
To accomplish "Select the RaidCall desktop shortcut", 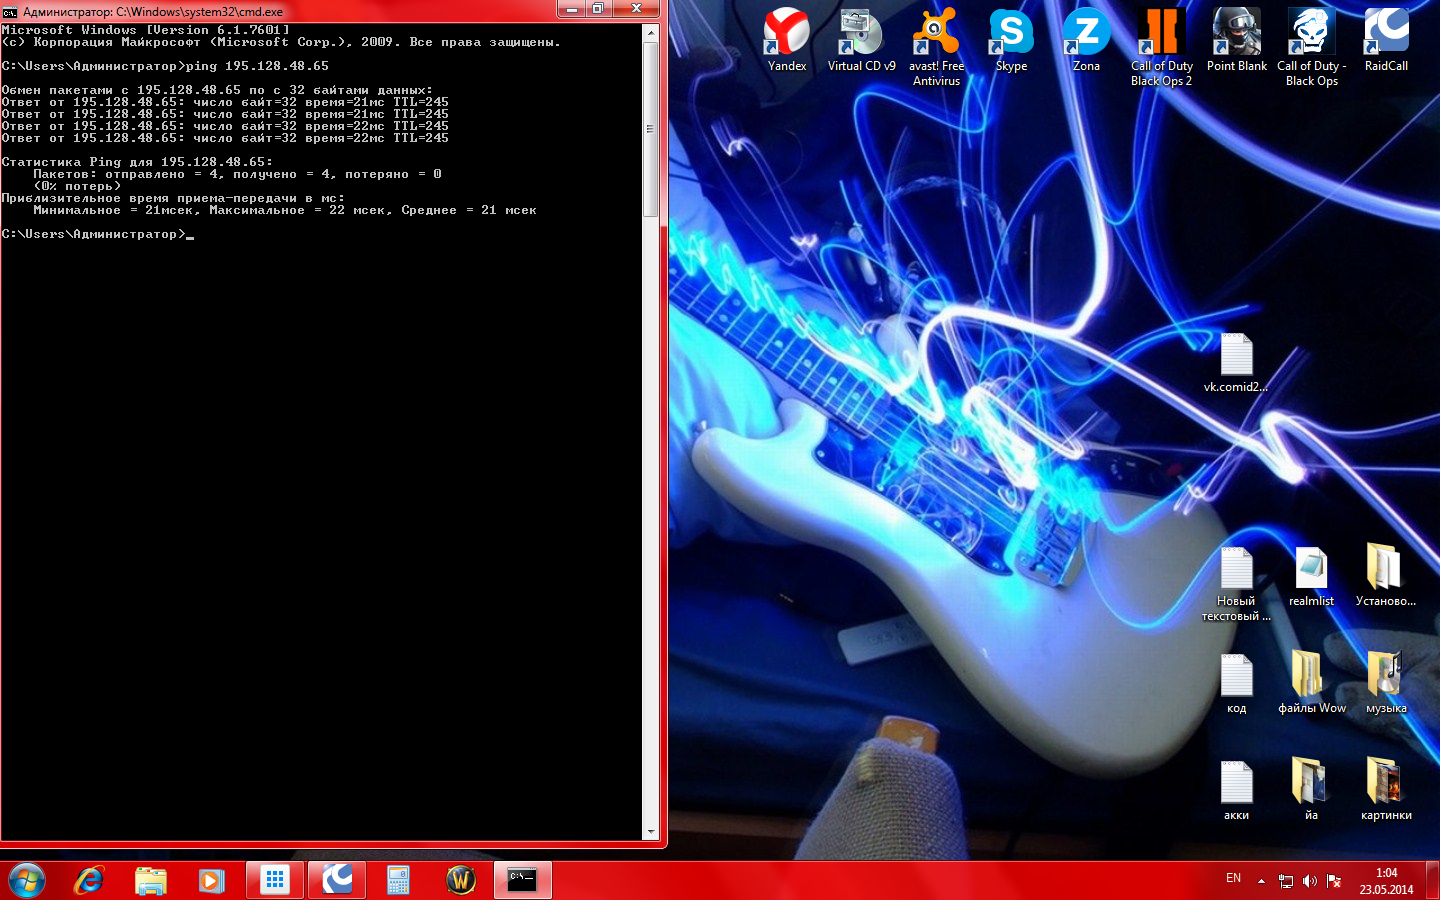I will tap(1386, 40).
